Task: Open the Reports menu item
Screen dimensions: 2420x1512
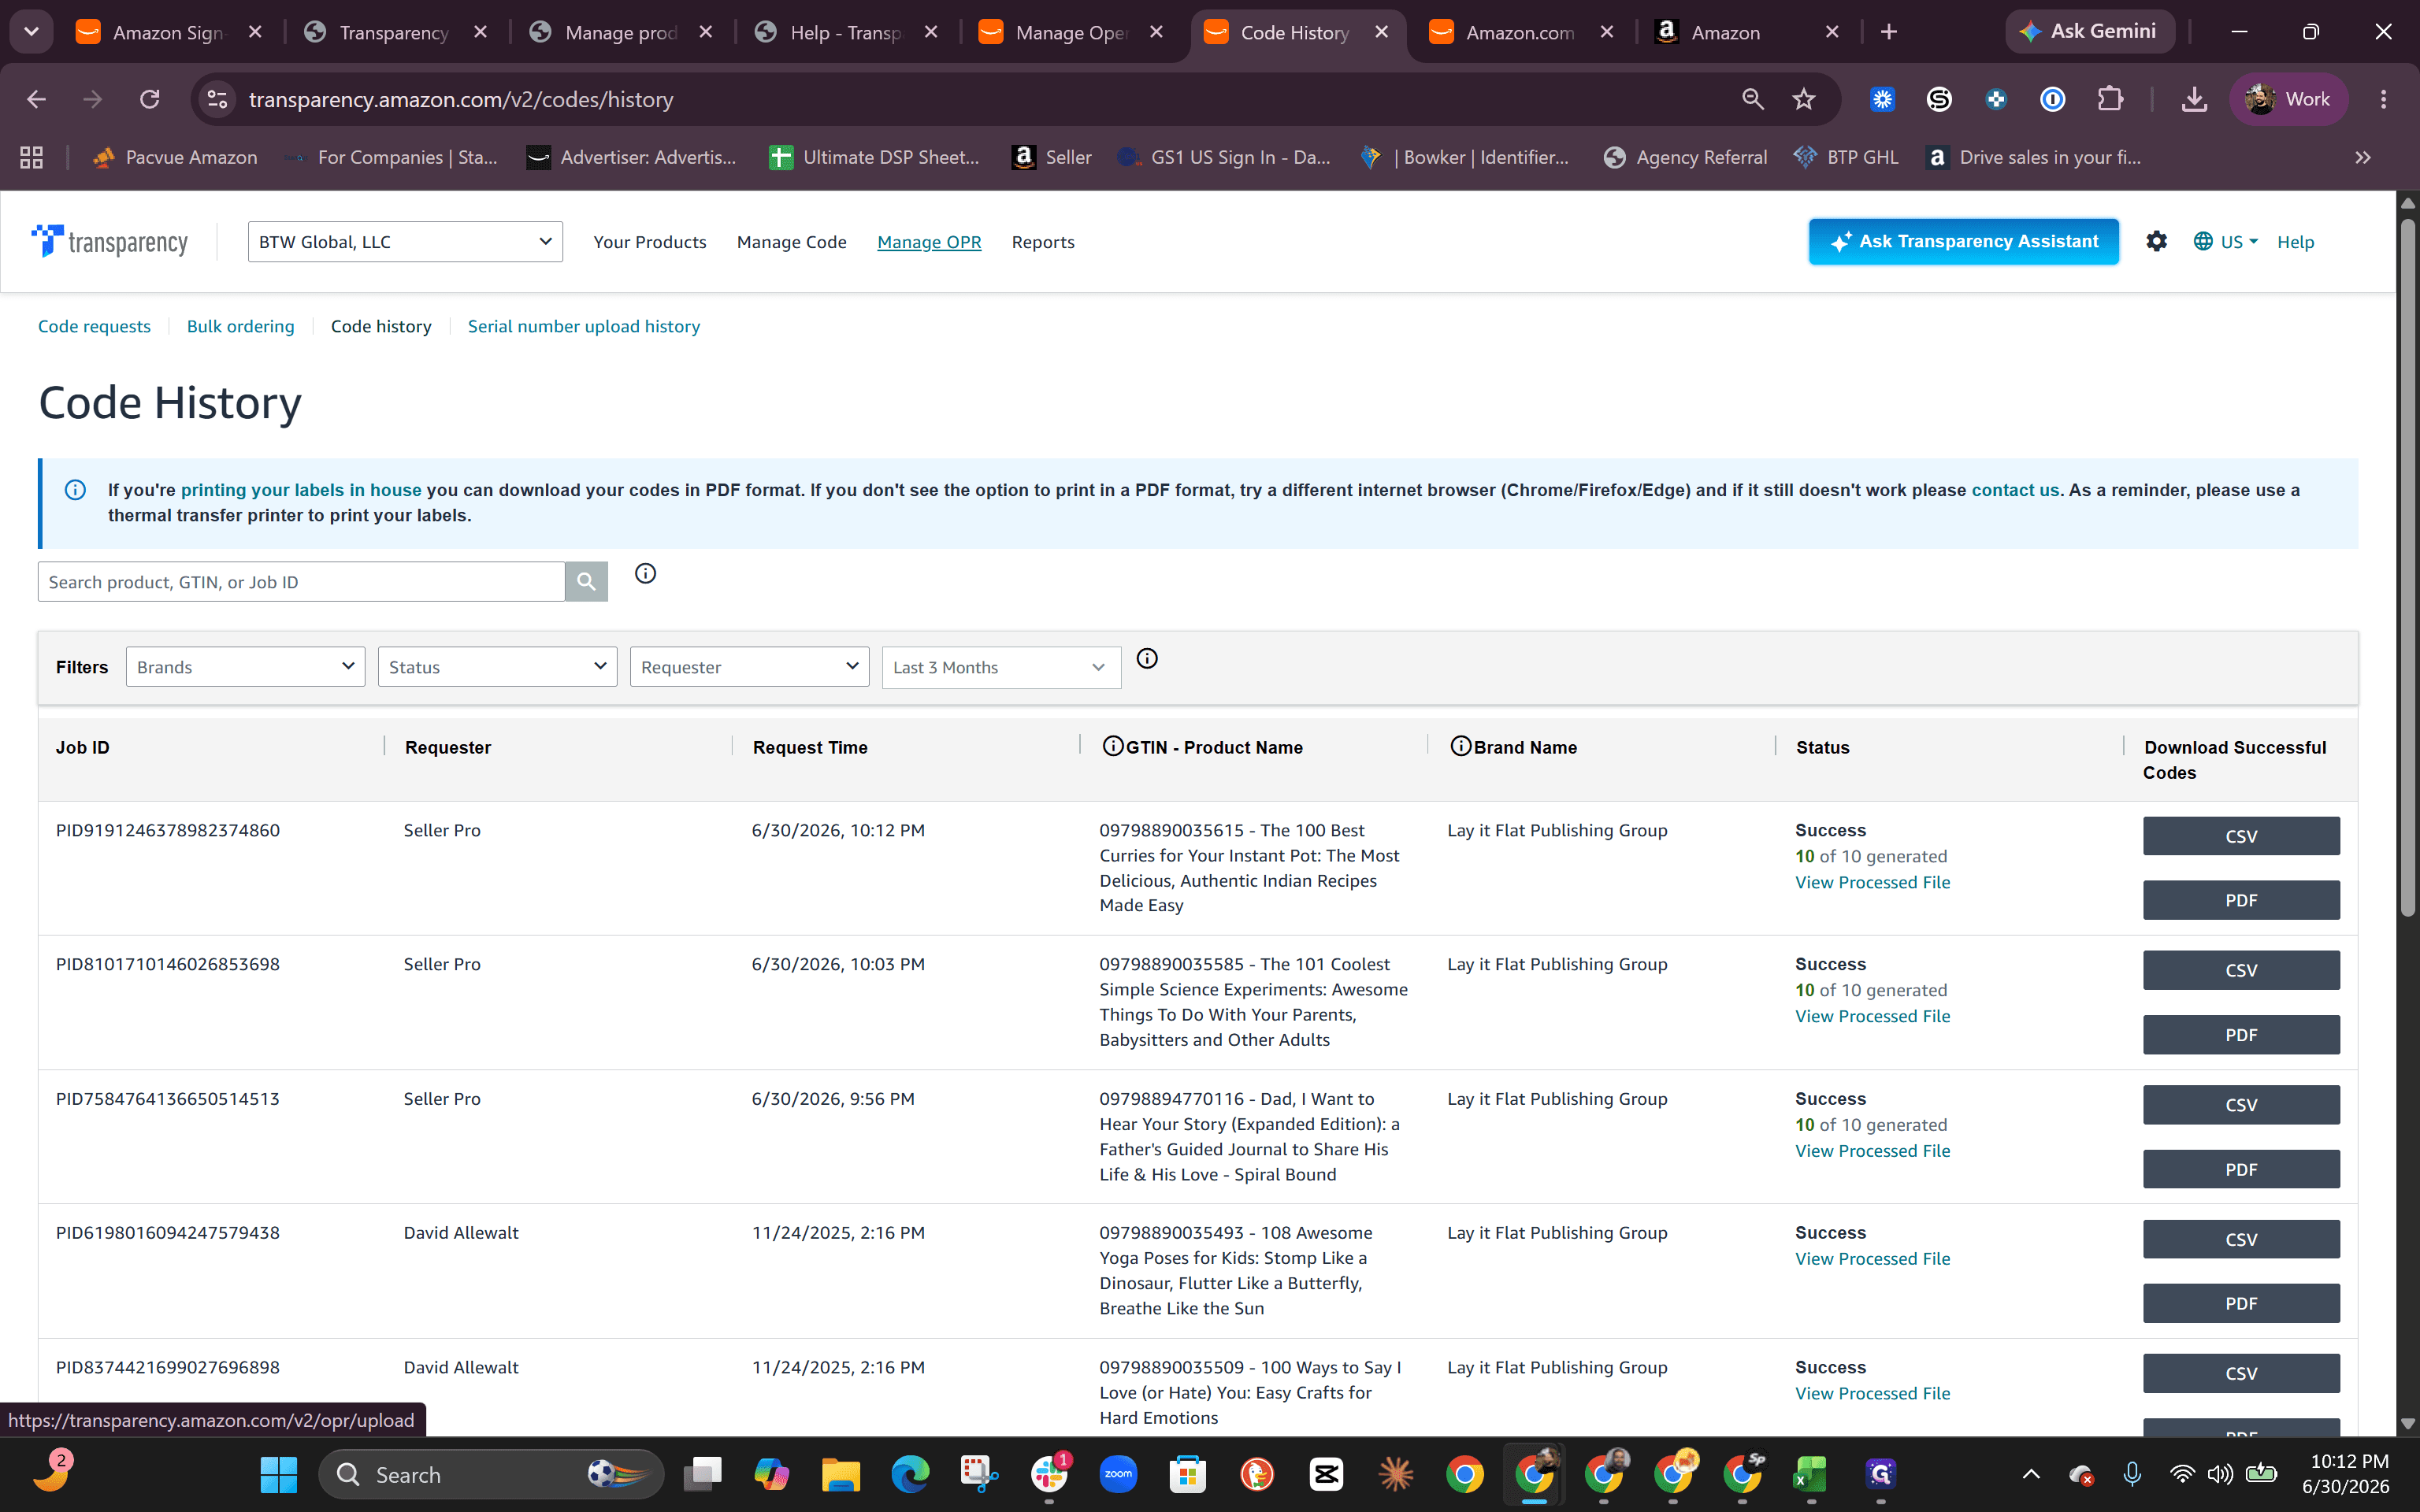Action: coord(1043,242)
